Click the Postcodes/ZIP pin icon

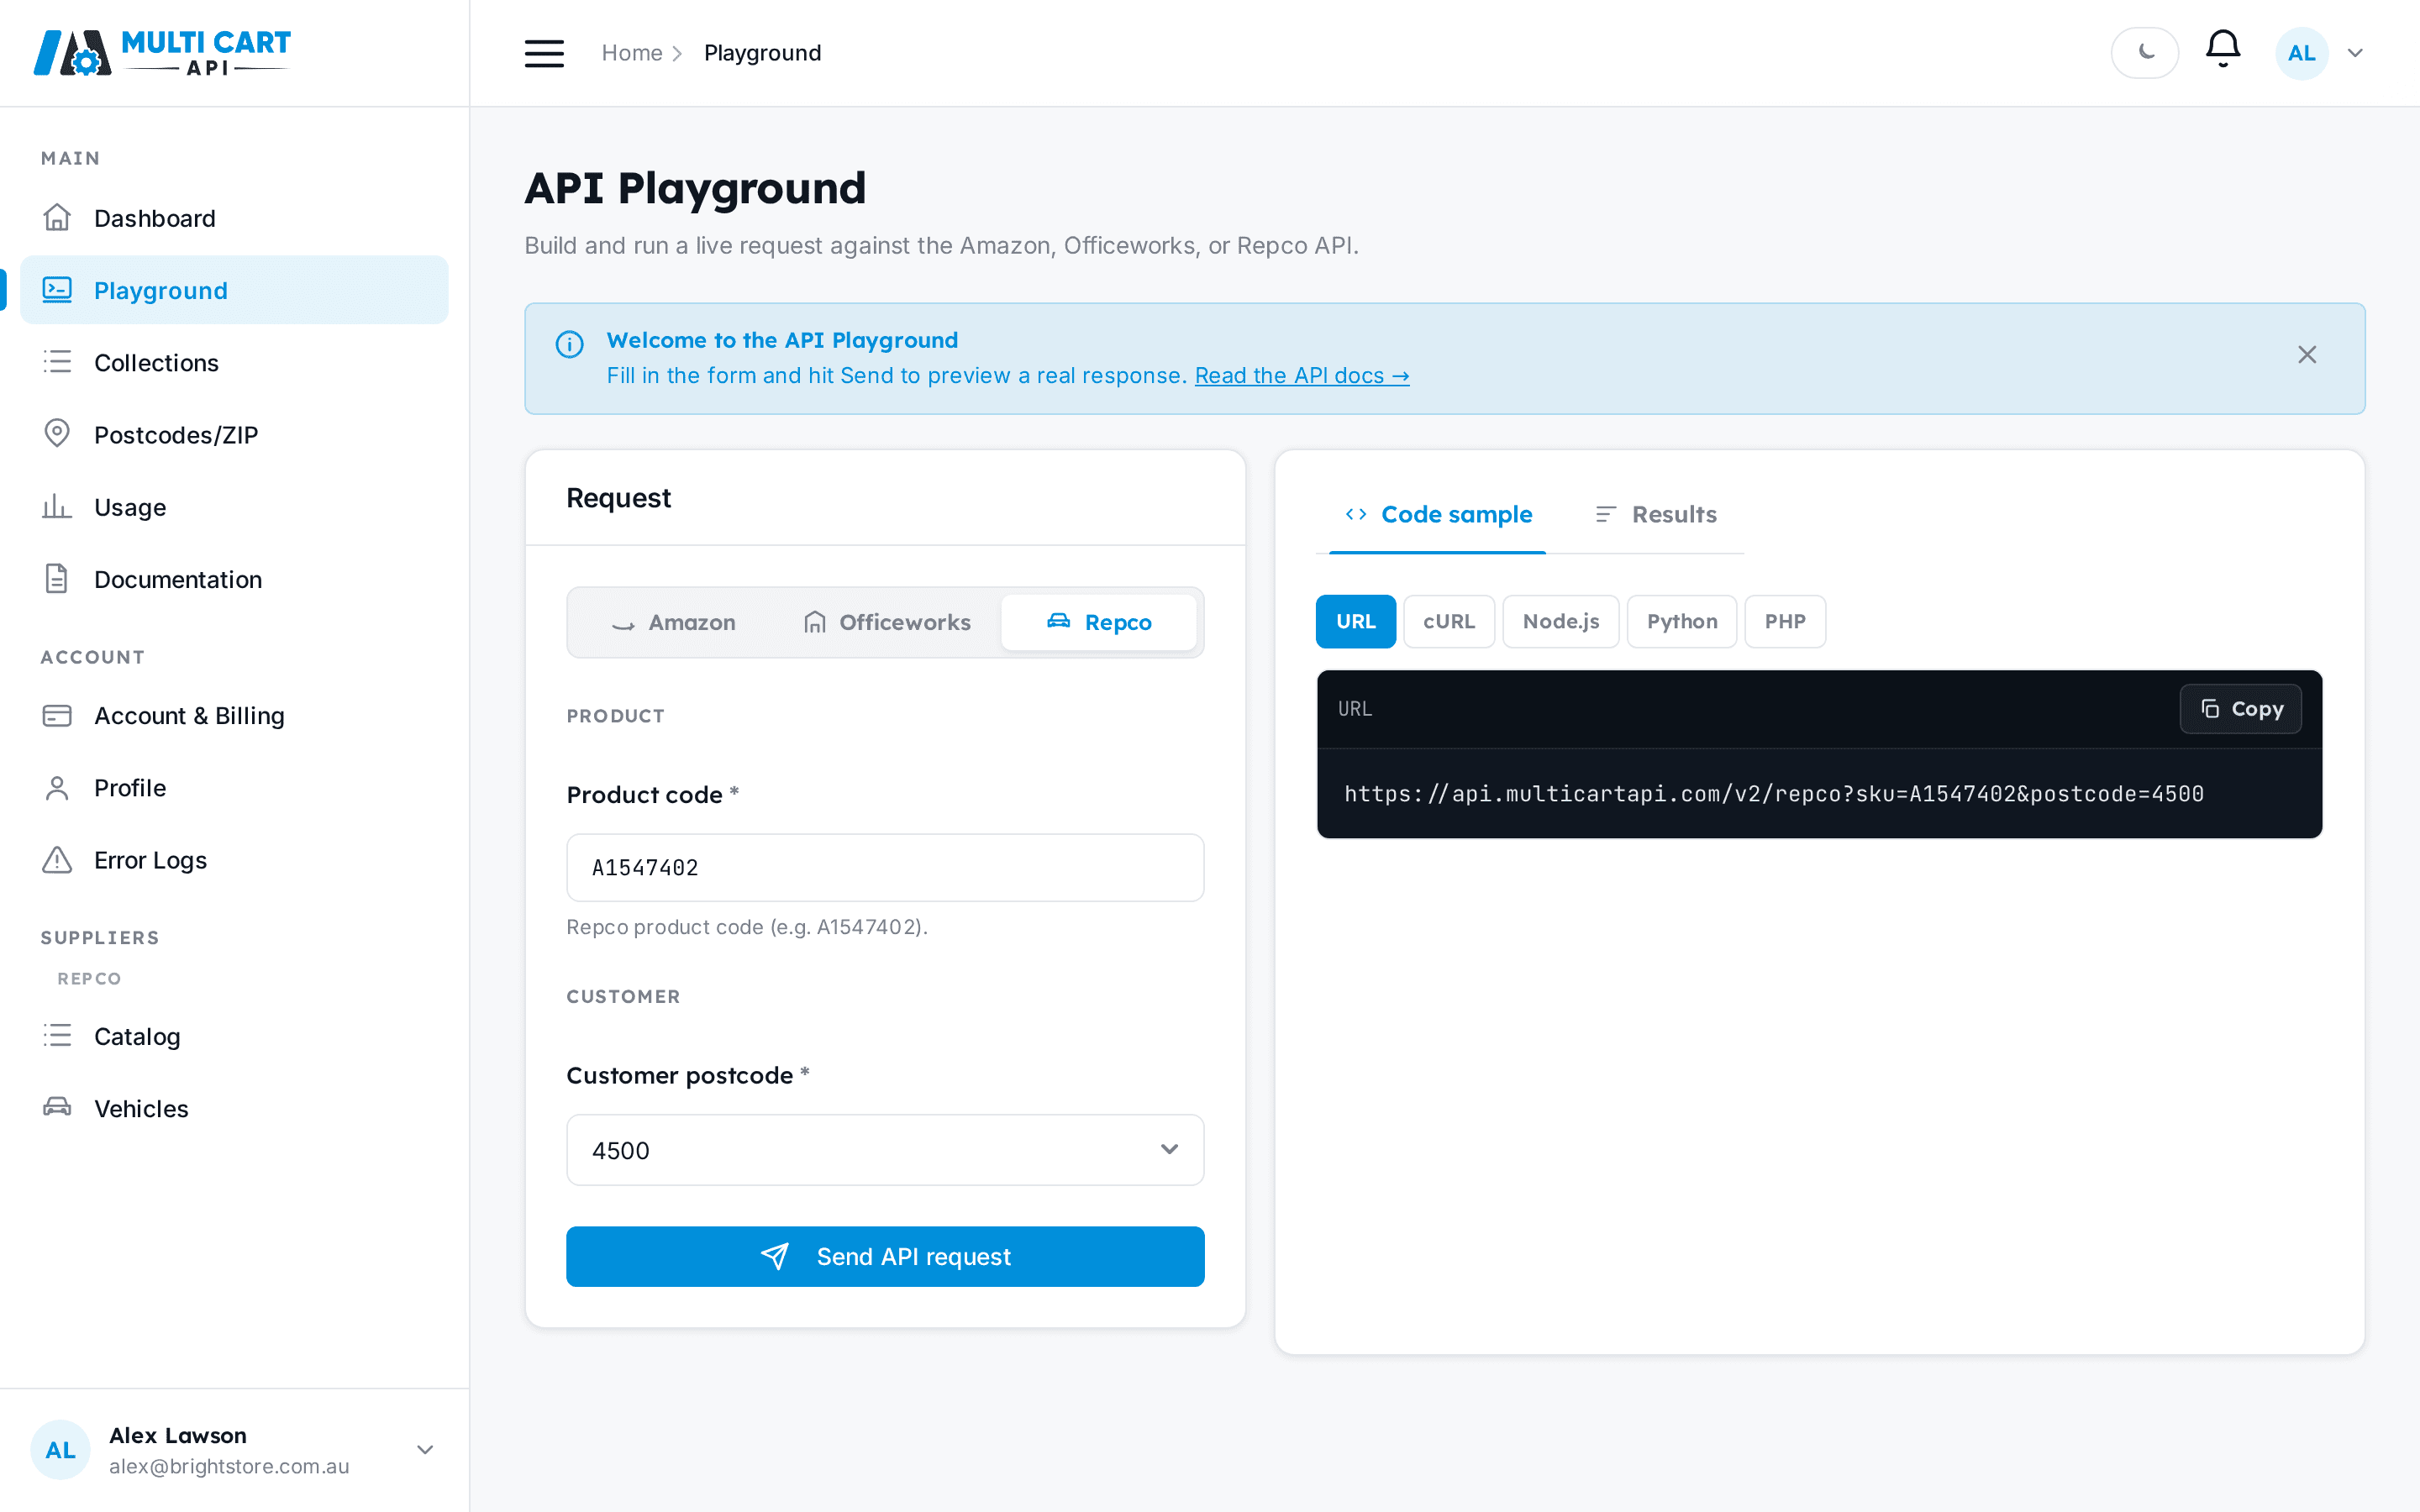57,433
